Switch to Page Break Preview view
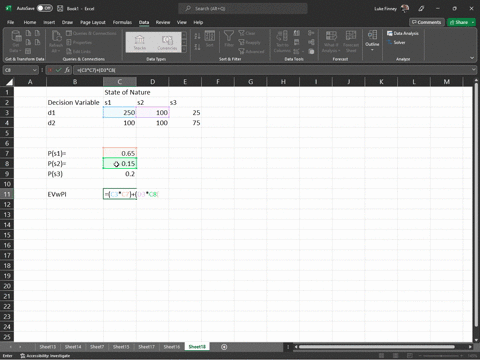This screenshot has height=360, width=480. (x=410, y=356)
